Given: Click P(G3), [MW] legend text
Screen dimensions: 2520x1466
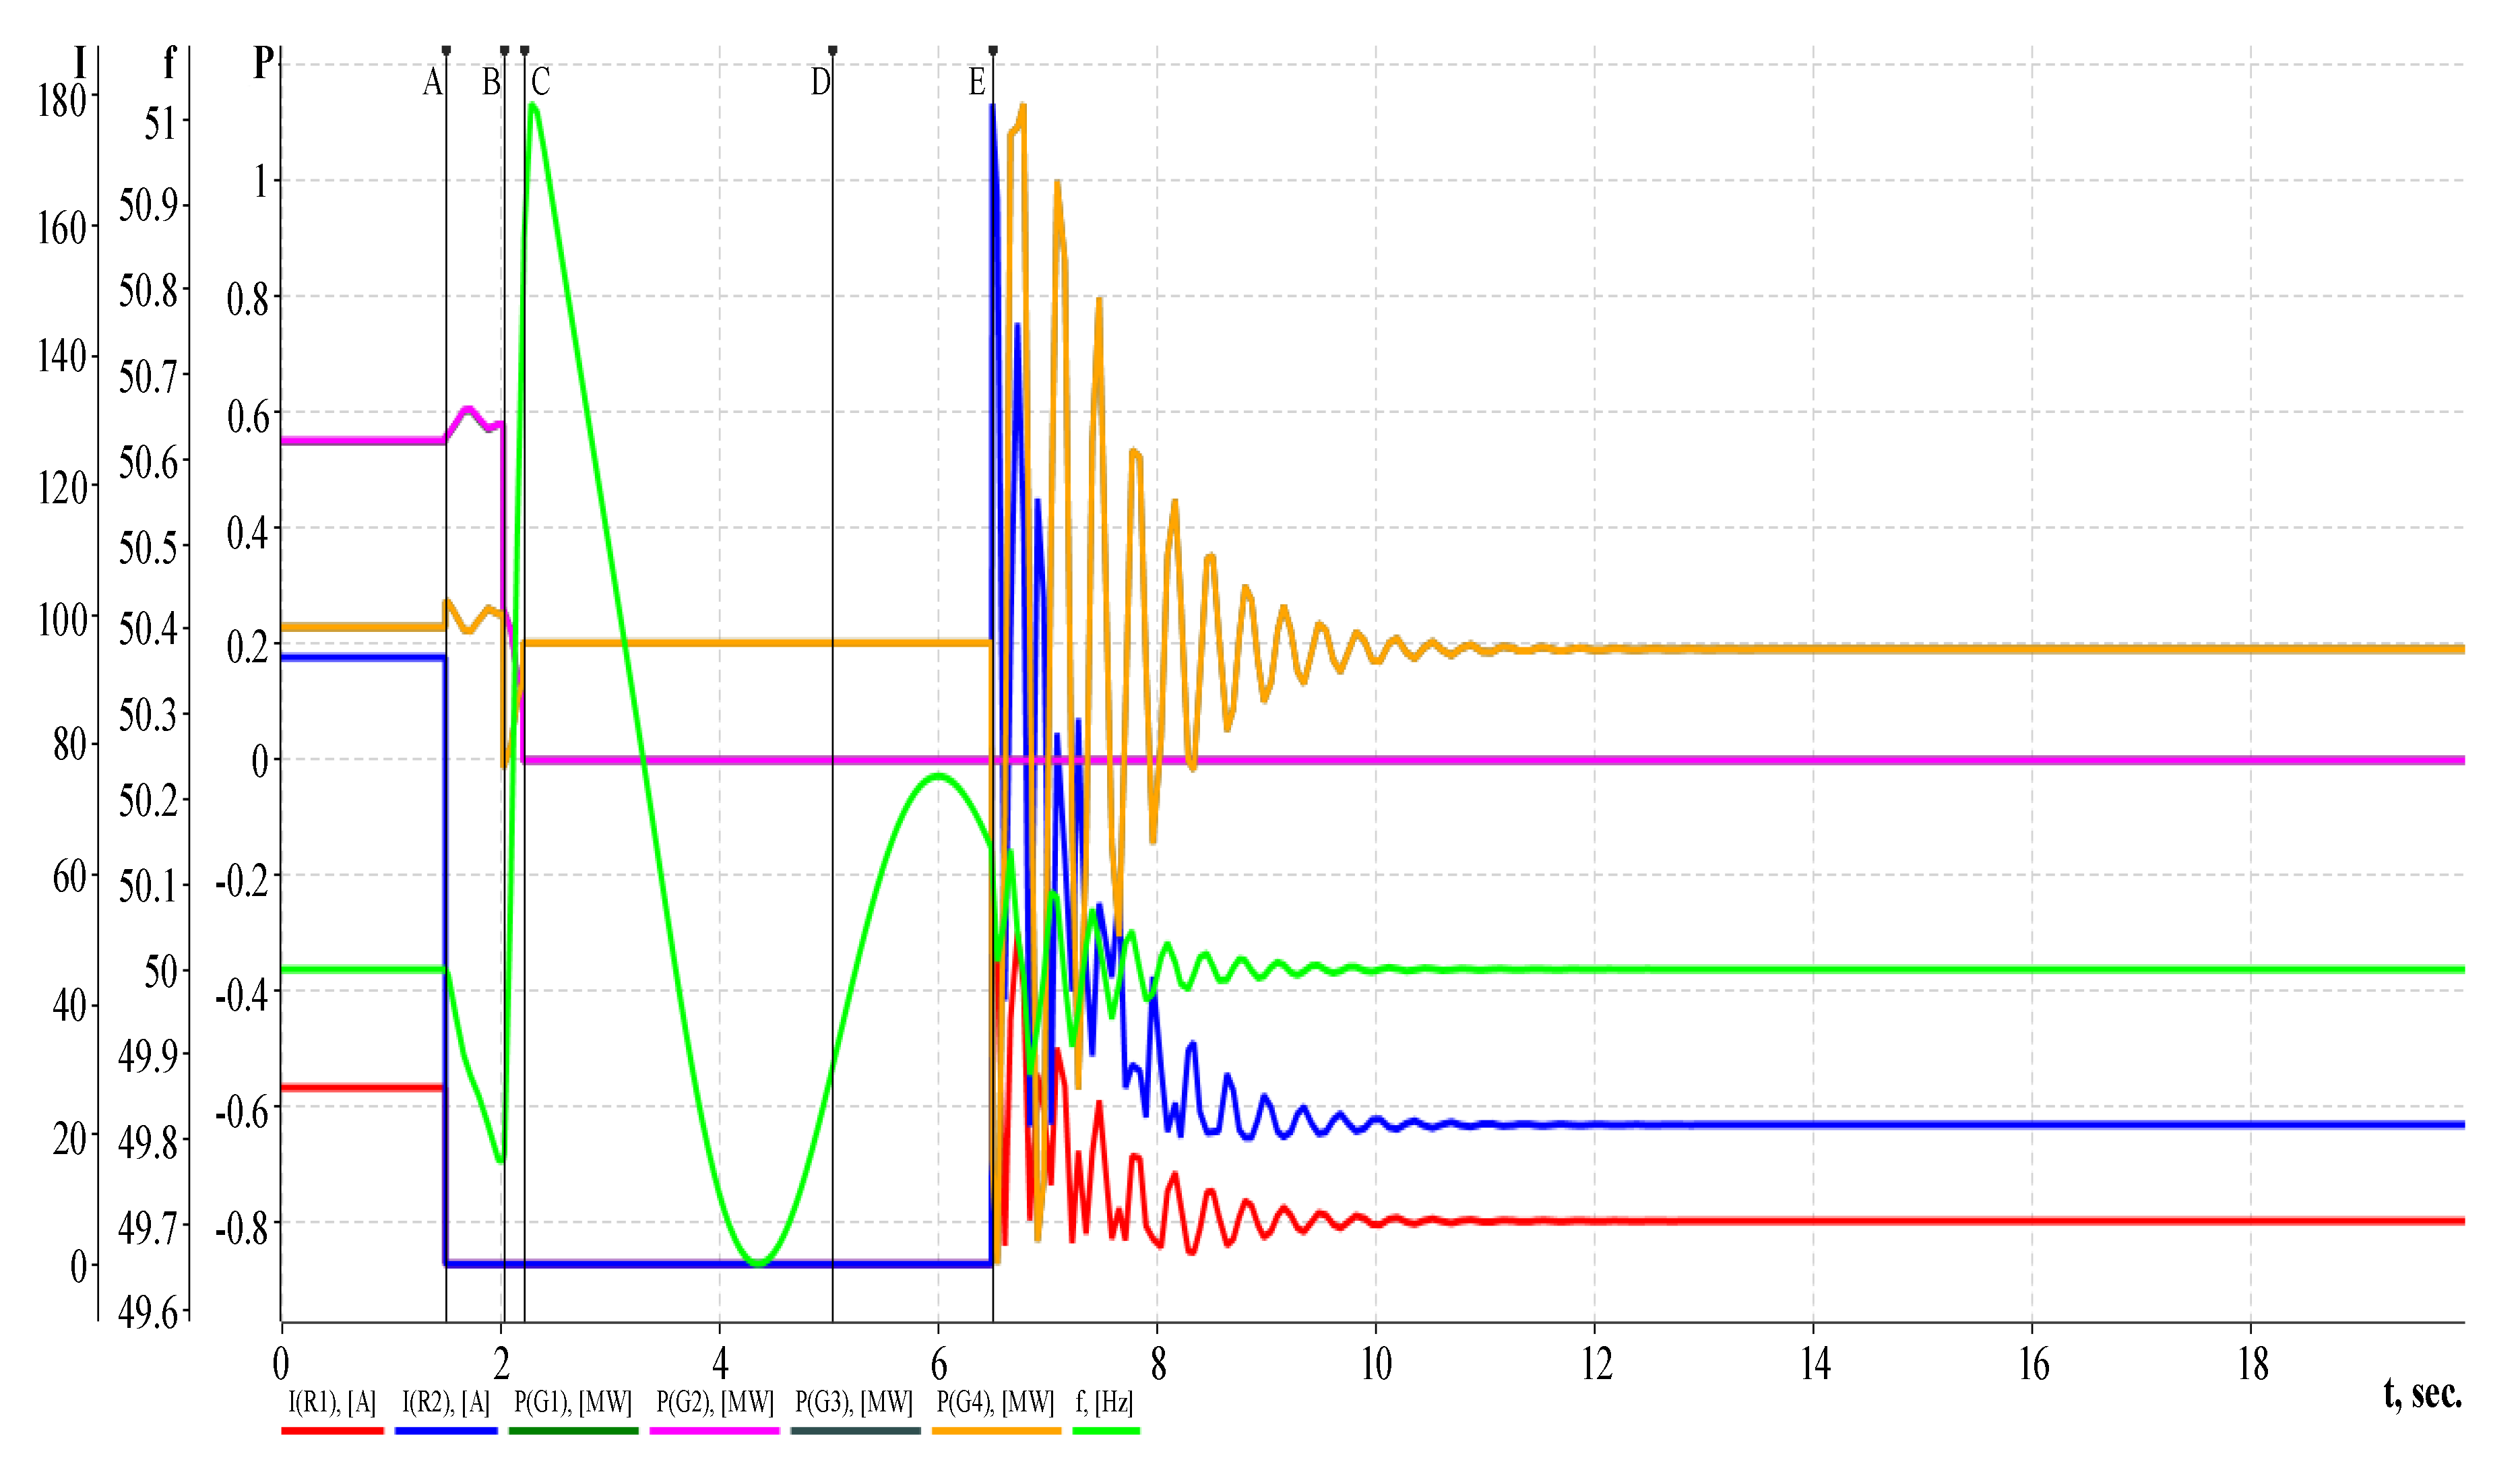Looking at the screenshot, I should click(x=854, y=1403).
